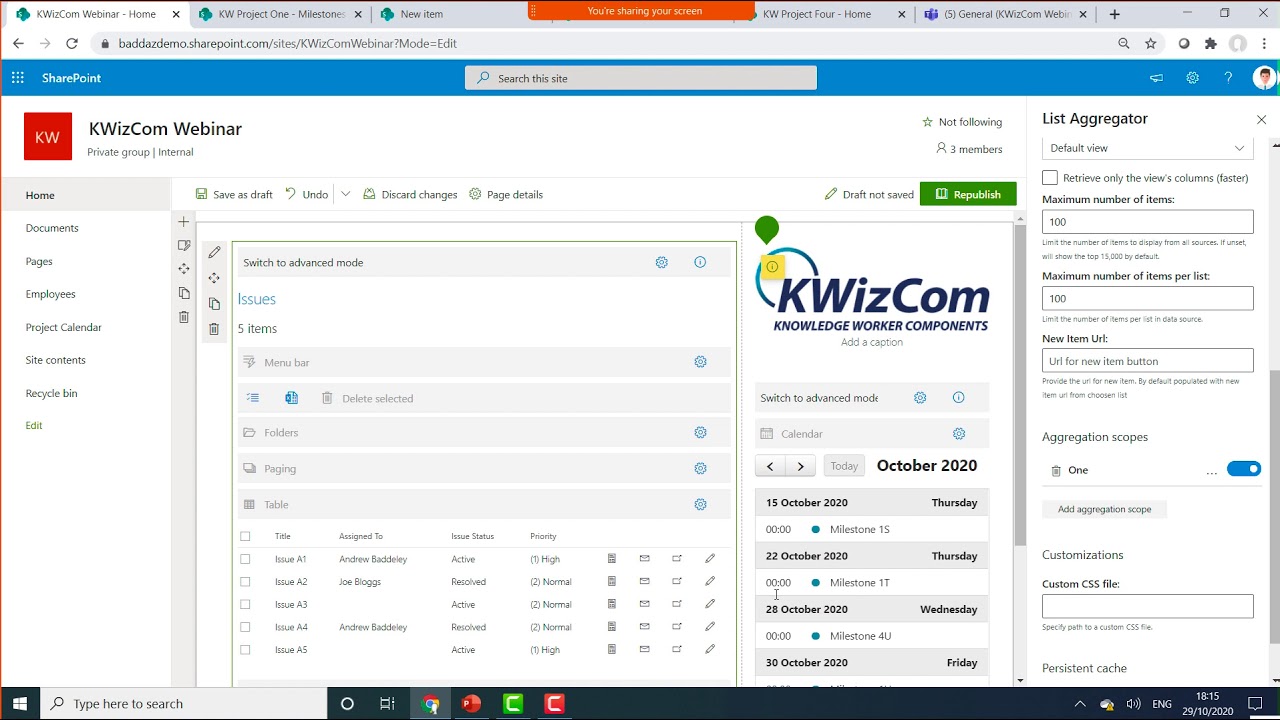1280x720 pixels.
Task: Click the Search this site box
Action: tap(641, 78)
